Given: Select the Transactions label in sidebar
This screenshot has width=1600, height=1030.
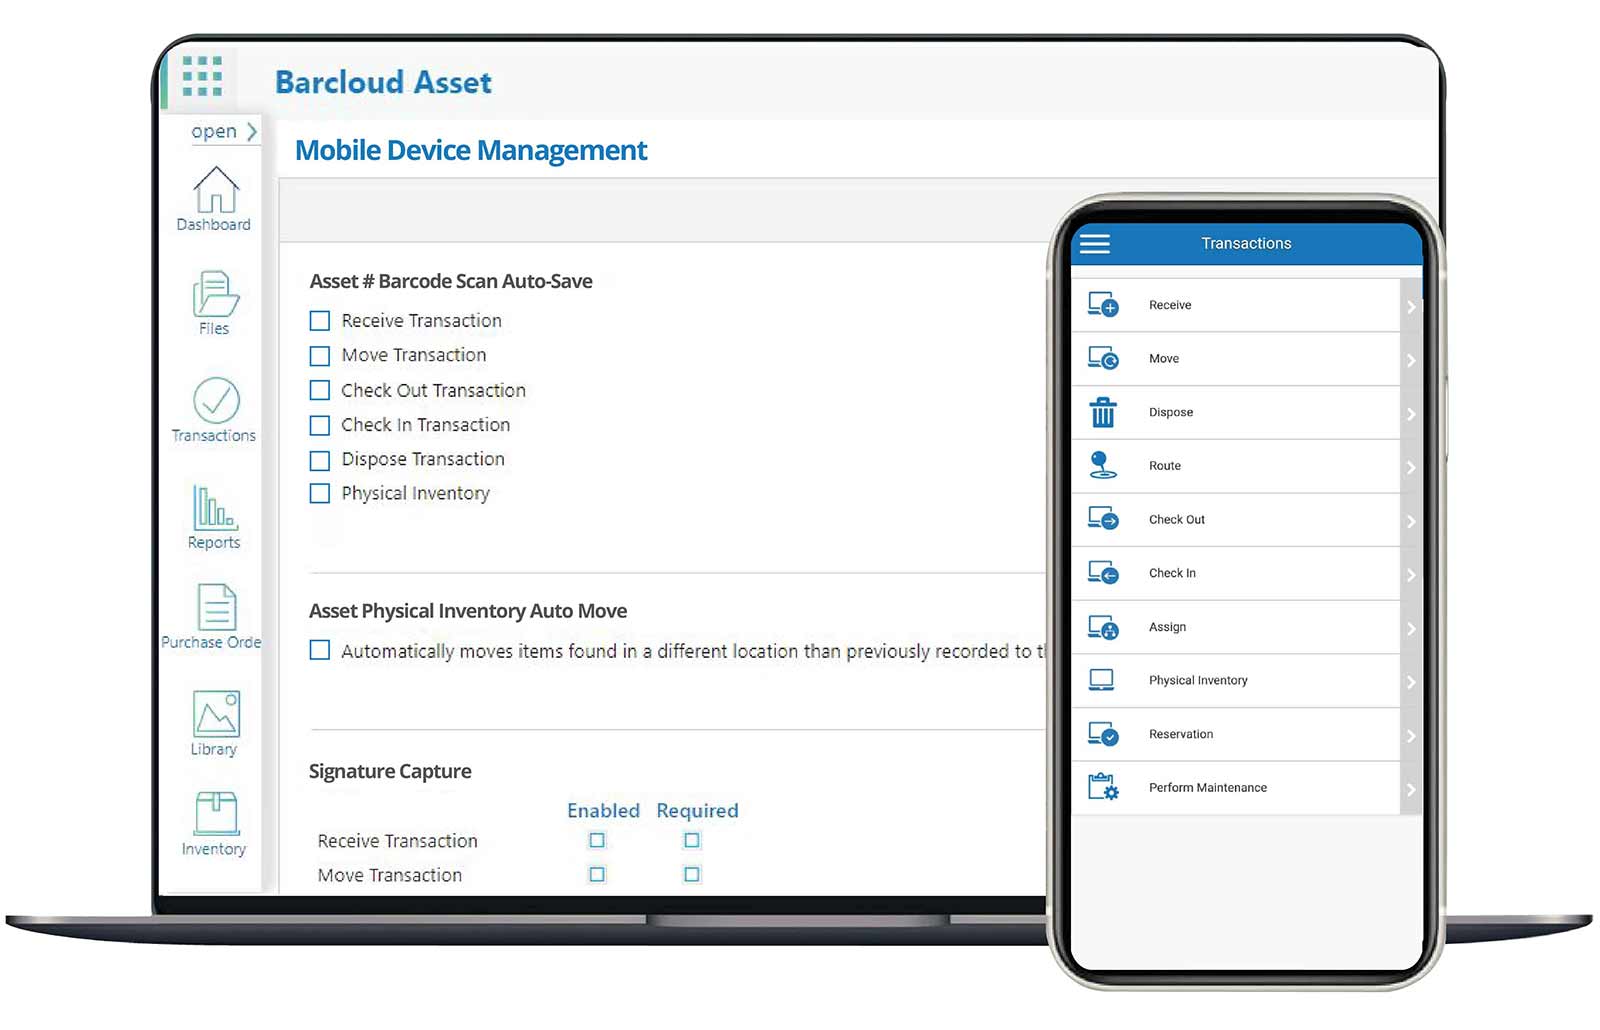Looking at the screenshot, I should [214, 436].
